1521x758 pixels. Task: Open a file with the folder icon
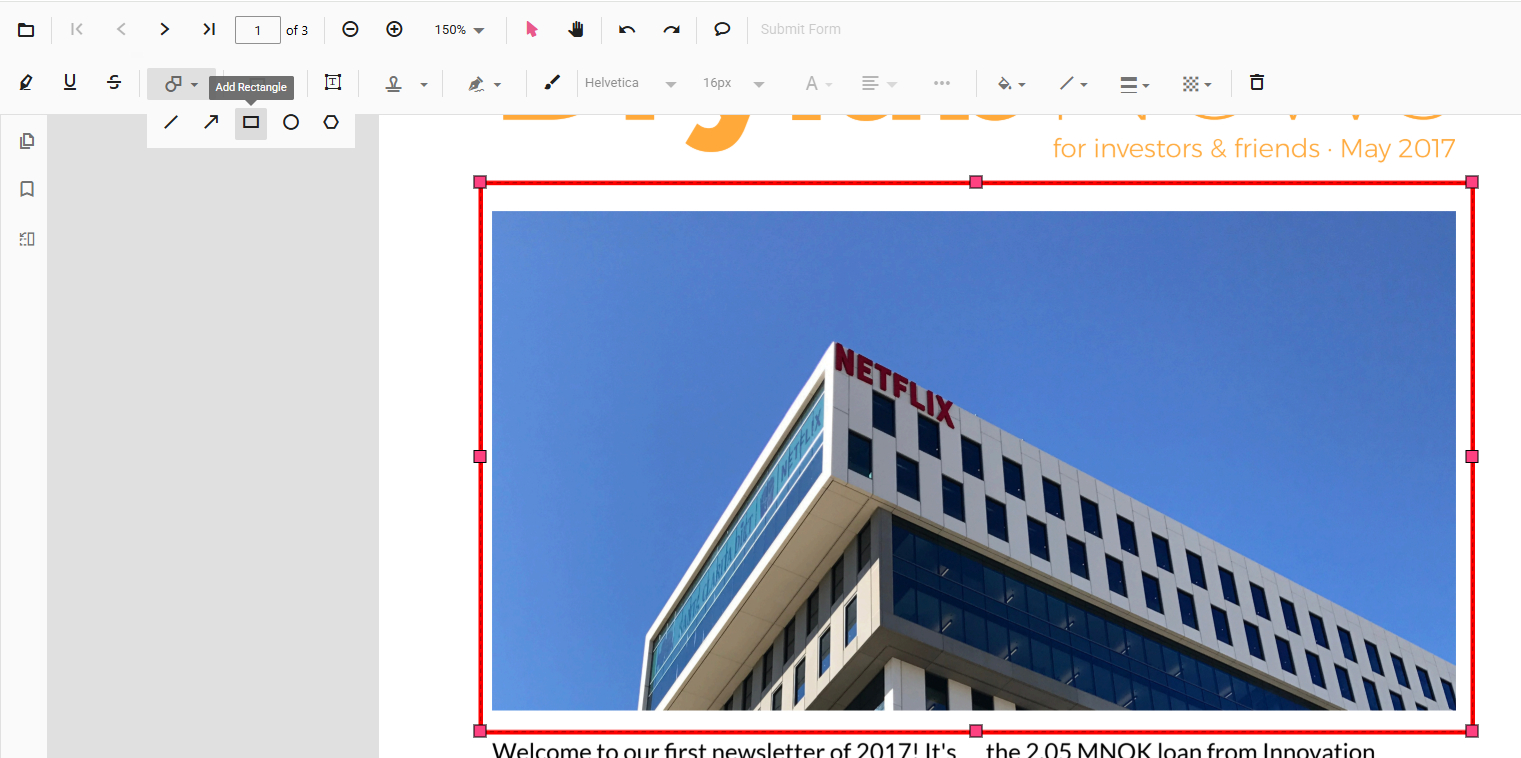[x=26, y=30]
